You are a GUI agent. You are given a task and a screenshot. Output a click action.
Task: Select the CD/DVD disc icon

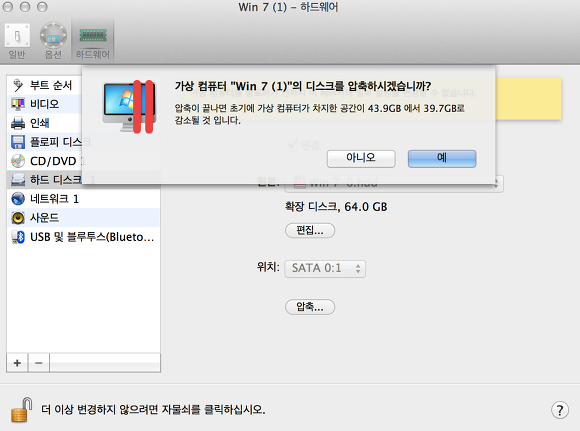click(x=18, y=161)
